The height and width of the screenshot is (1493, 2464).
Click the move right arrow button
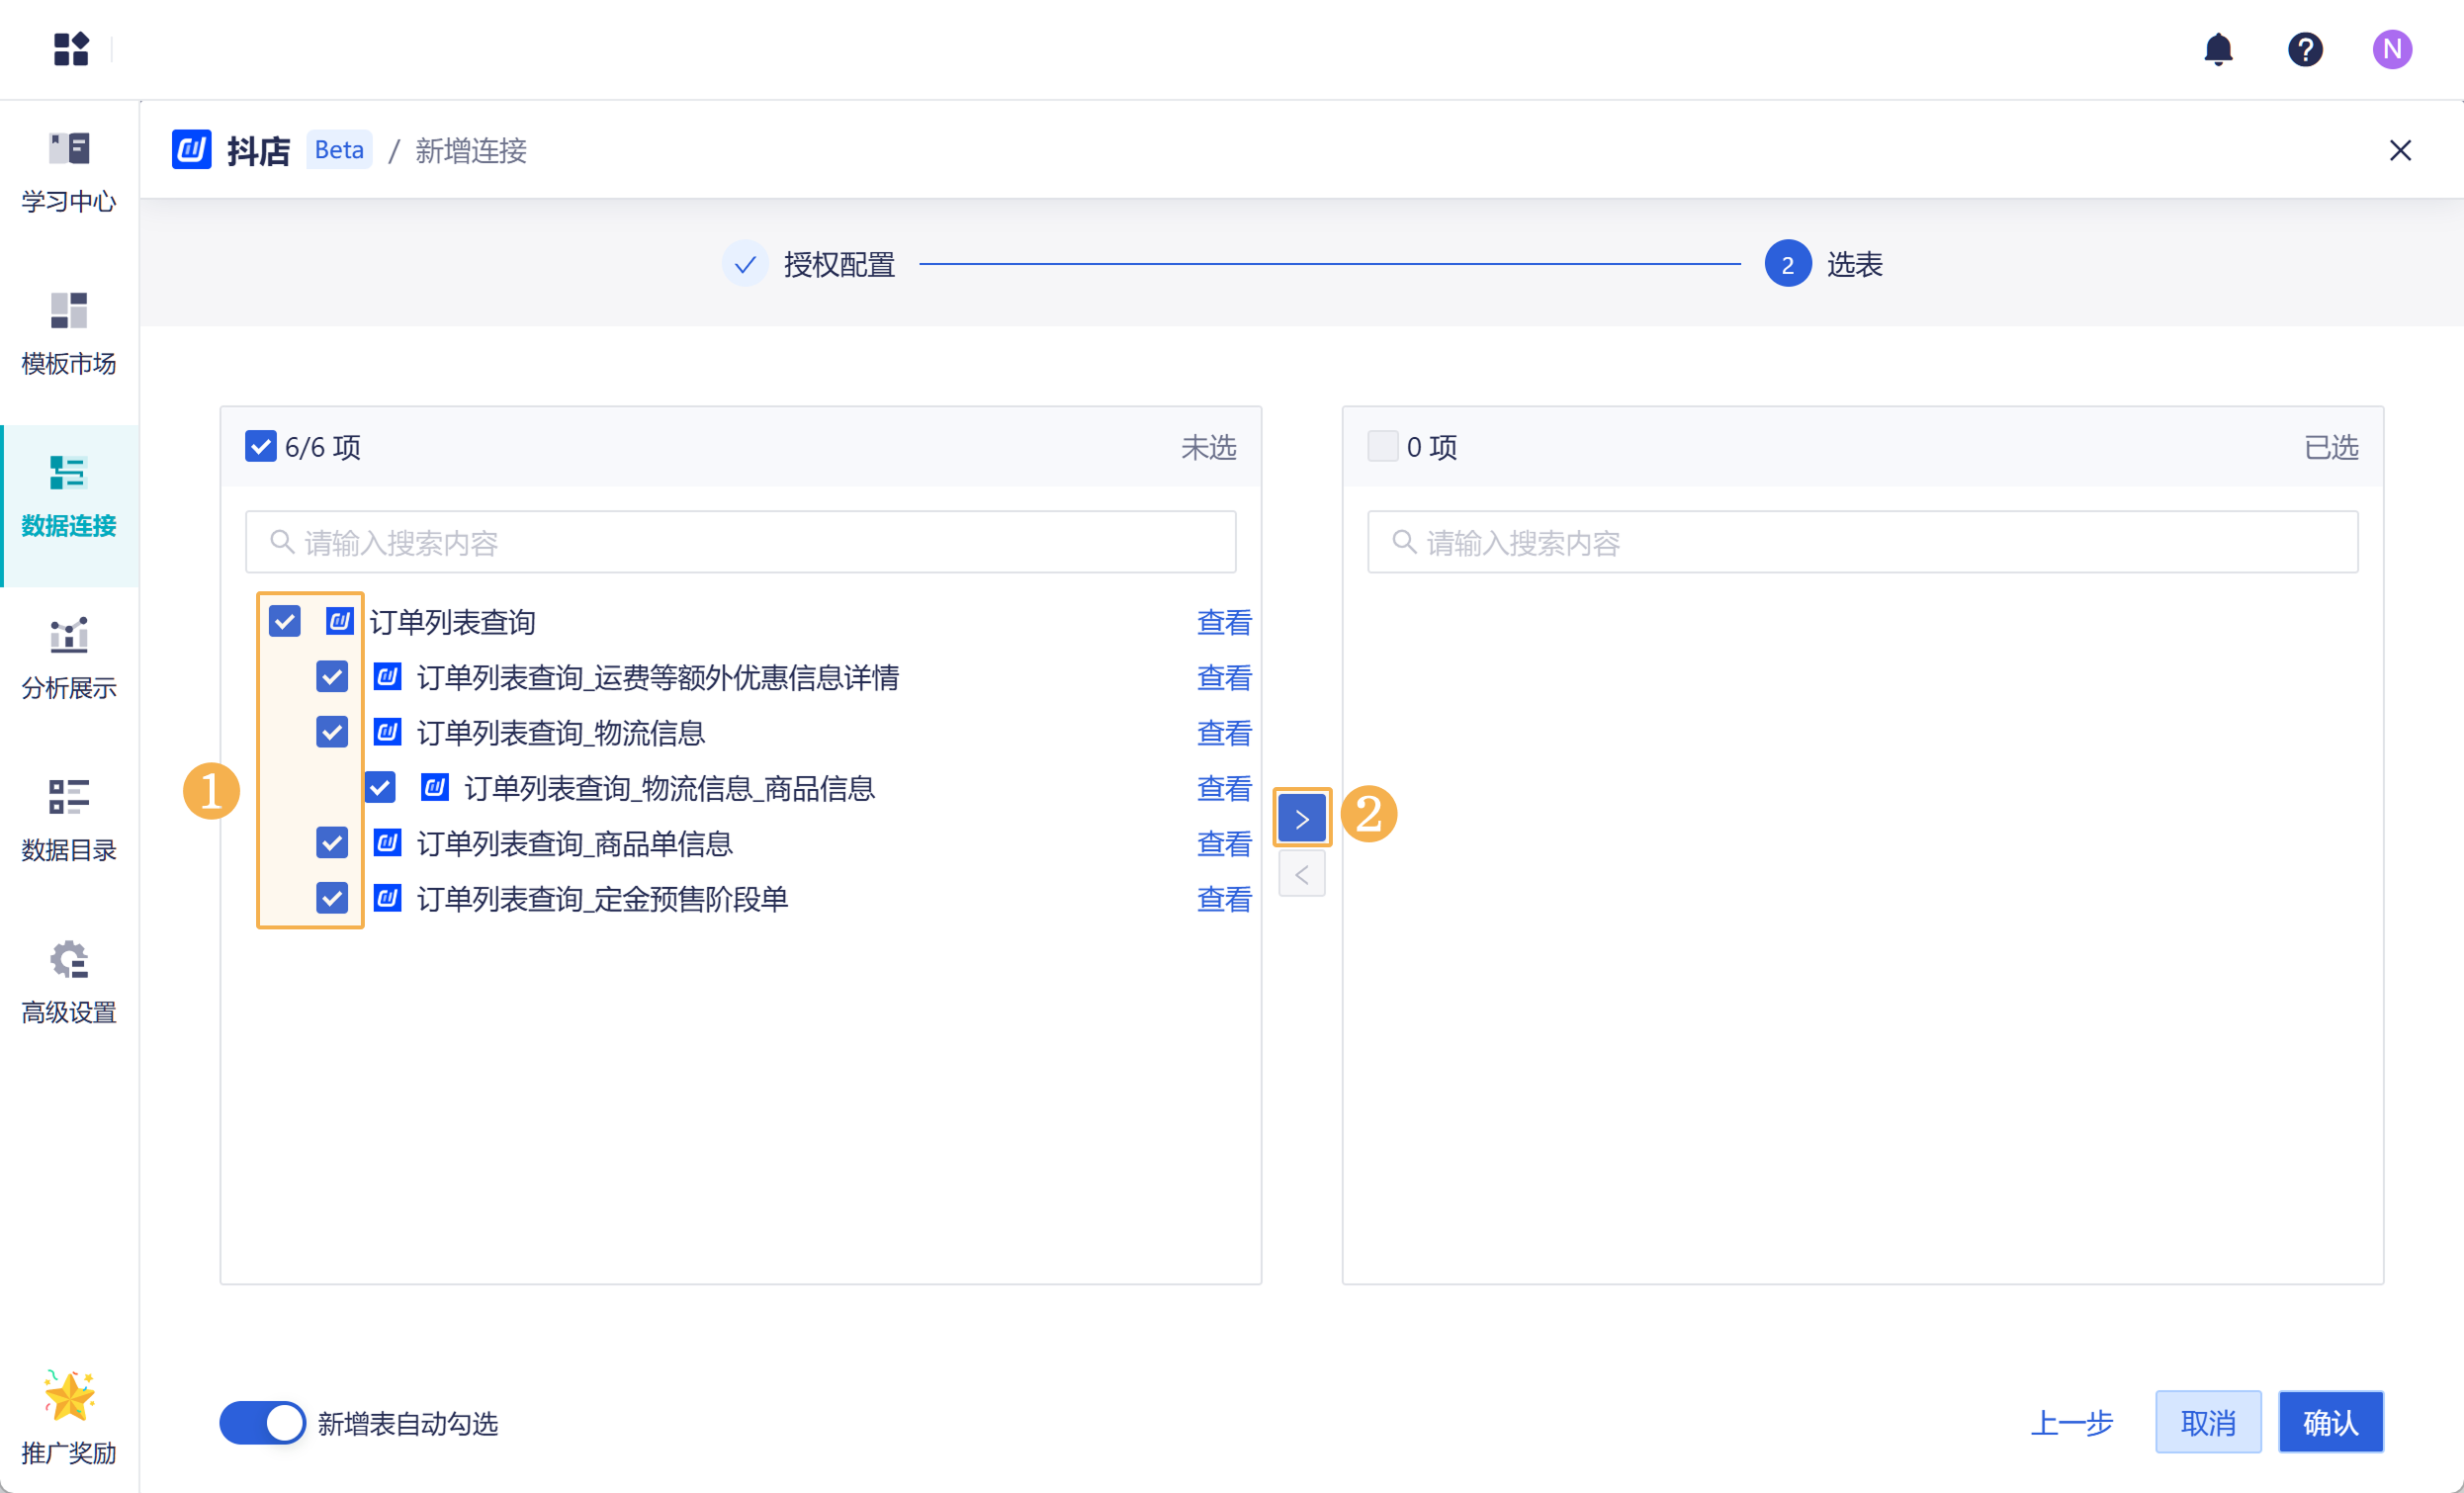pyautogui.click(x=1301, y=818)
